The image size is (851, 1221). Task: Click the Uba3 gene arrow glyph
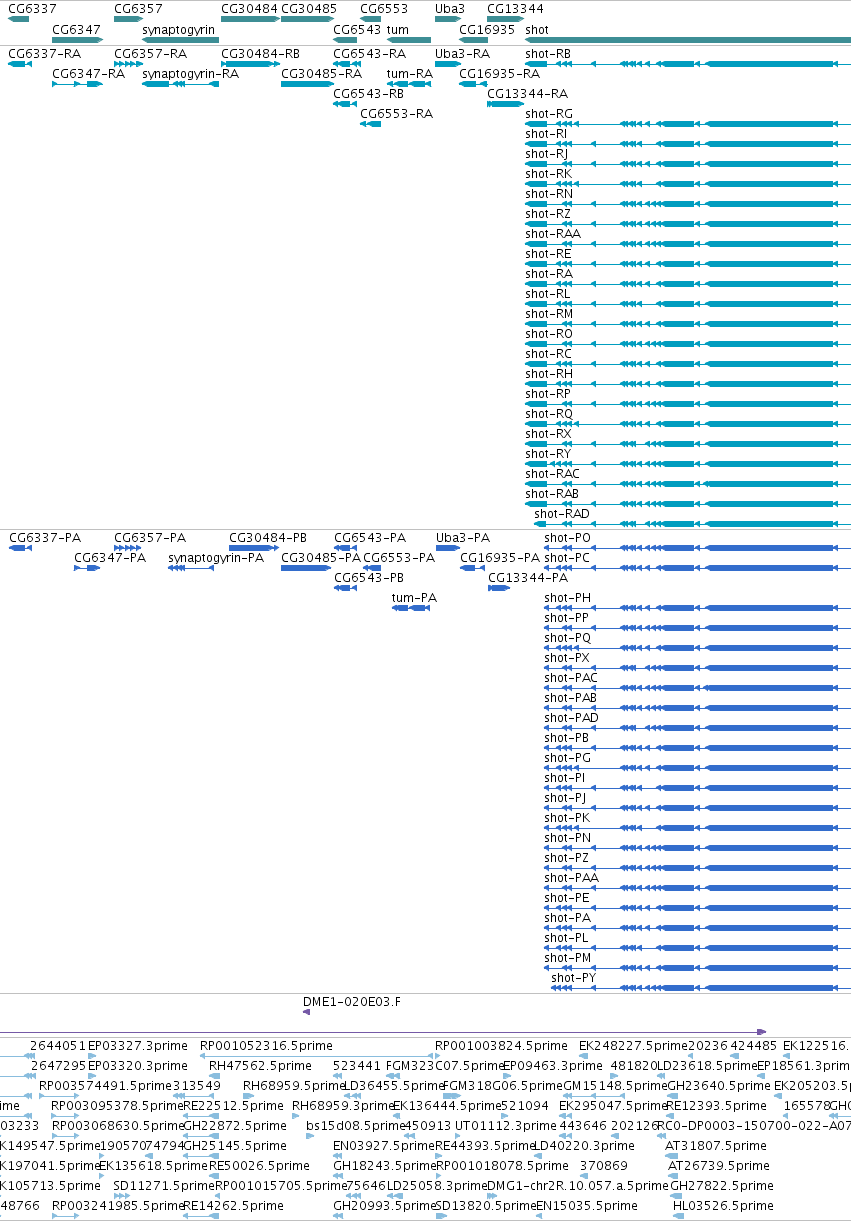click(447, 19)
